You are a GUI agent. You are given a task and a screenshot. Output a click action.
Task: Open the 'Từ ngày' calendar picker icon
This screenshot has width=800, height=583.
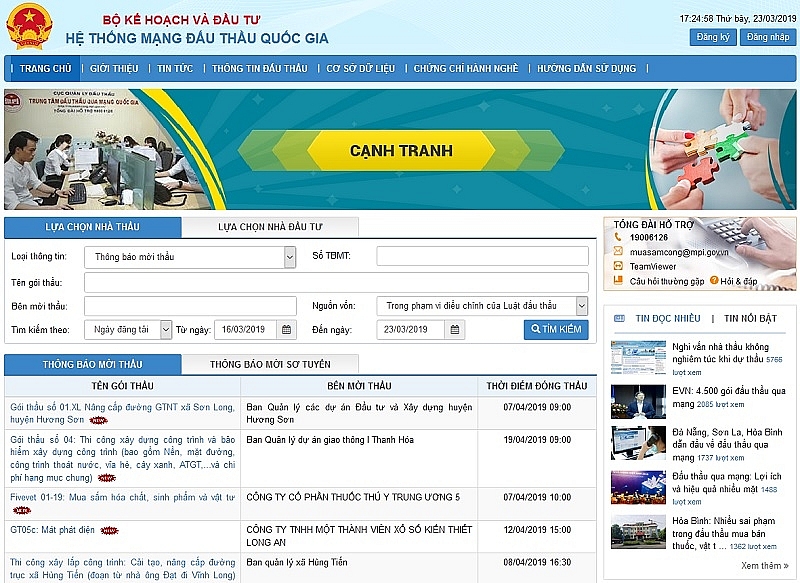coord(287,329)
